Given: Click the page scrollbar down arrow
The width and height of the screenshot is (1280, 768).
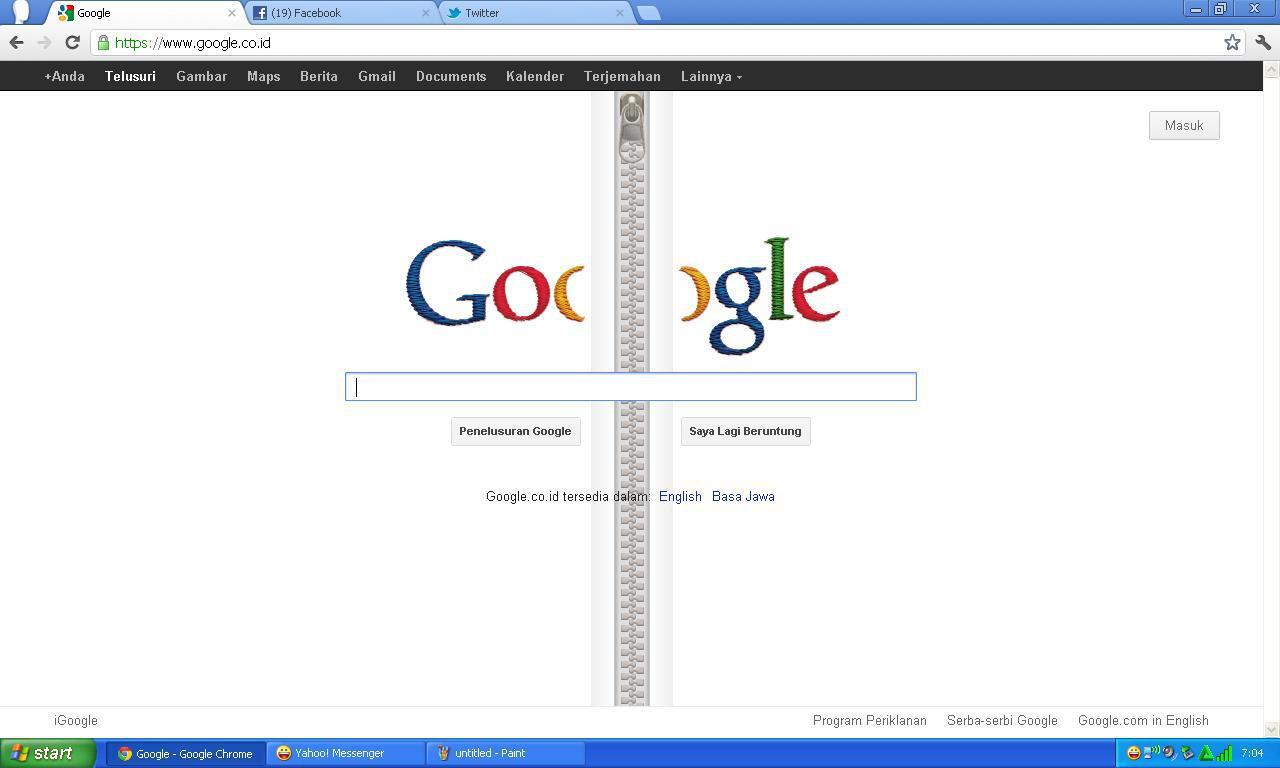Looking at the screenshot, I should coord(1272,729).
